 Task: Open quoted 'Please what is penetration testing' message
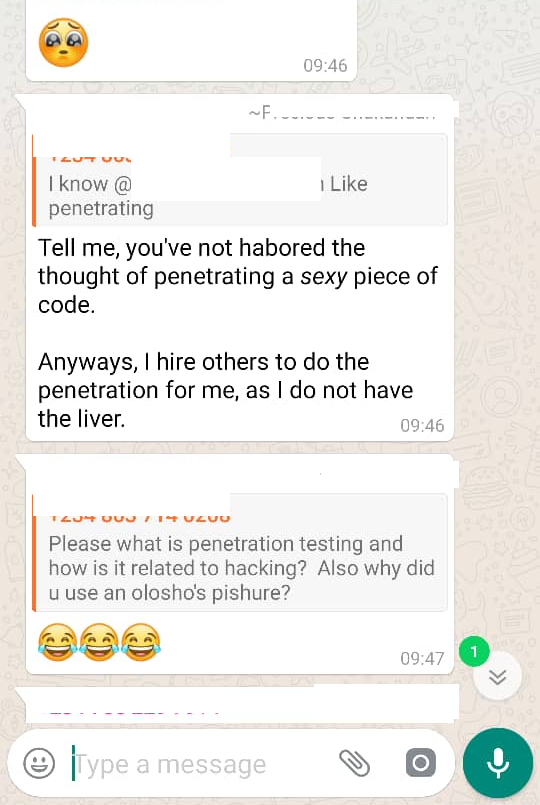240,553
